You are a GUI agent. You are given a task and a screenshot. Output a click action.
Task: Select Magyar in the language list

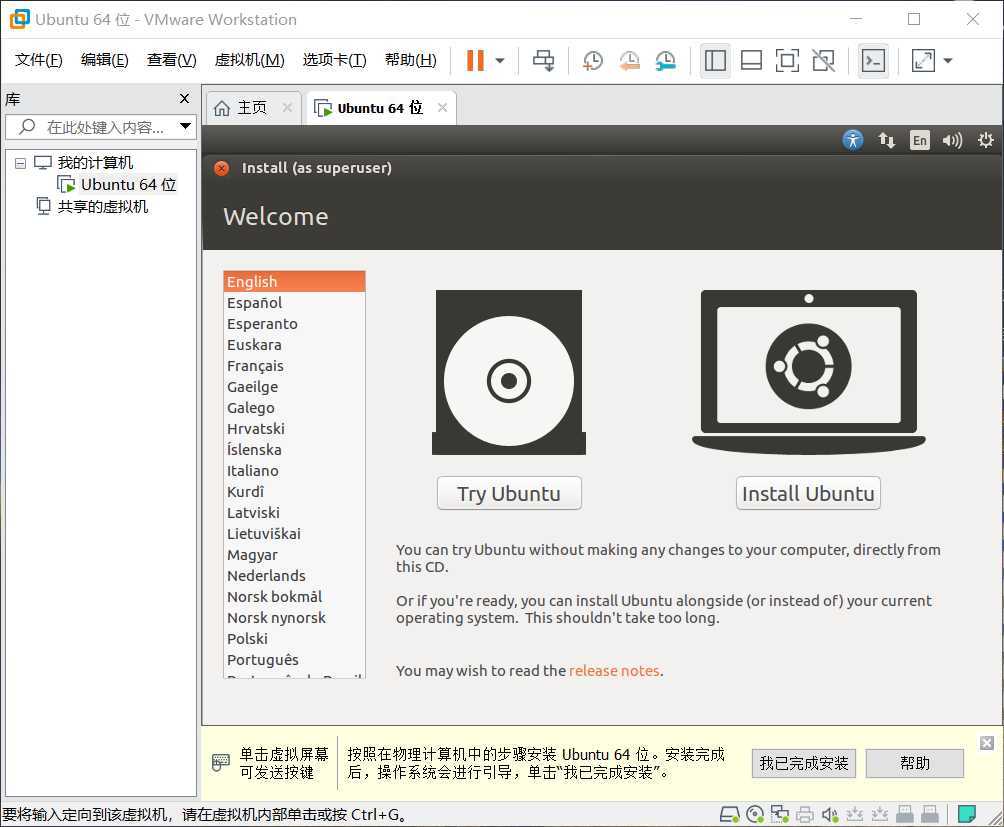pyautogui.click(x=294, y=554)
